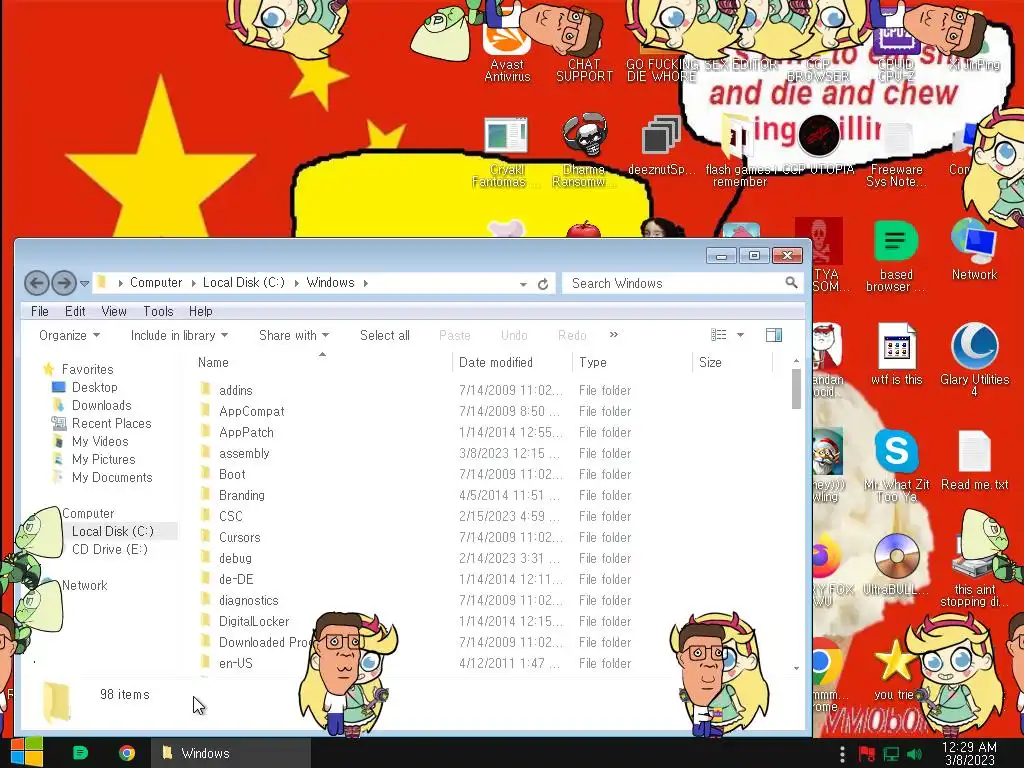Screen dimensions: 1024x768
Task: Sort by the Name column header
Action: coord(323,362)
